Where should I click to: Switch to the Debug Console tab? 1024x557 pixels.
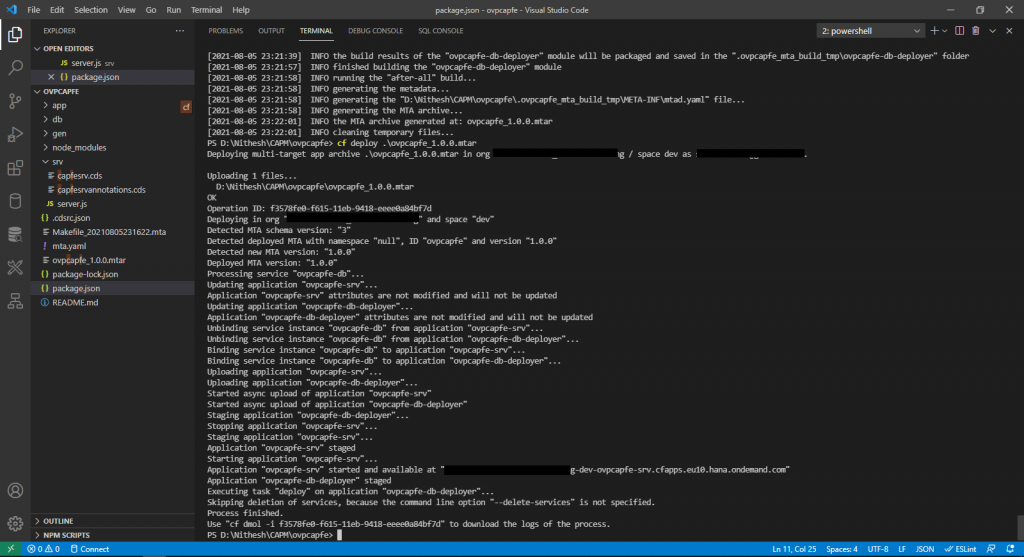[x=375, y=31]
